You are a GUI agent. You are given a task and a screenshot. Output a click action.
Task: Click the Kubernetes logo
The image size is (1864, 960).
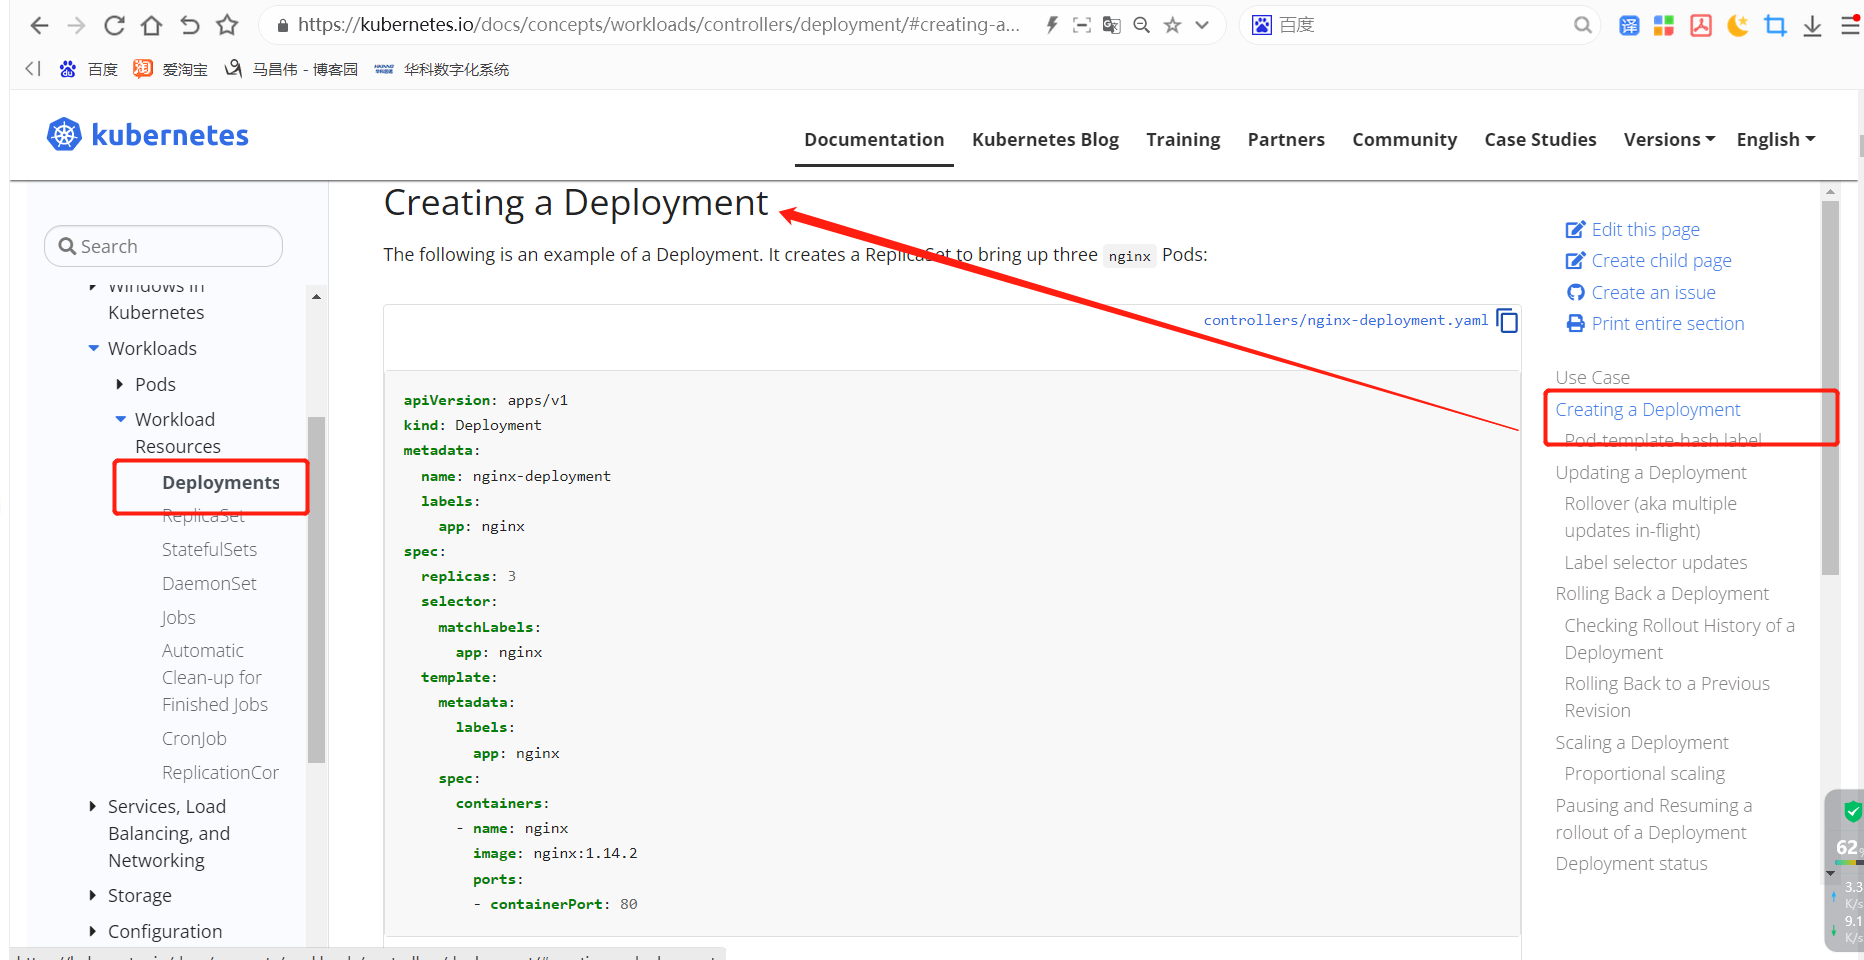pos(148,135)
